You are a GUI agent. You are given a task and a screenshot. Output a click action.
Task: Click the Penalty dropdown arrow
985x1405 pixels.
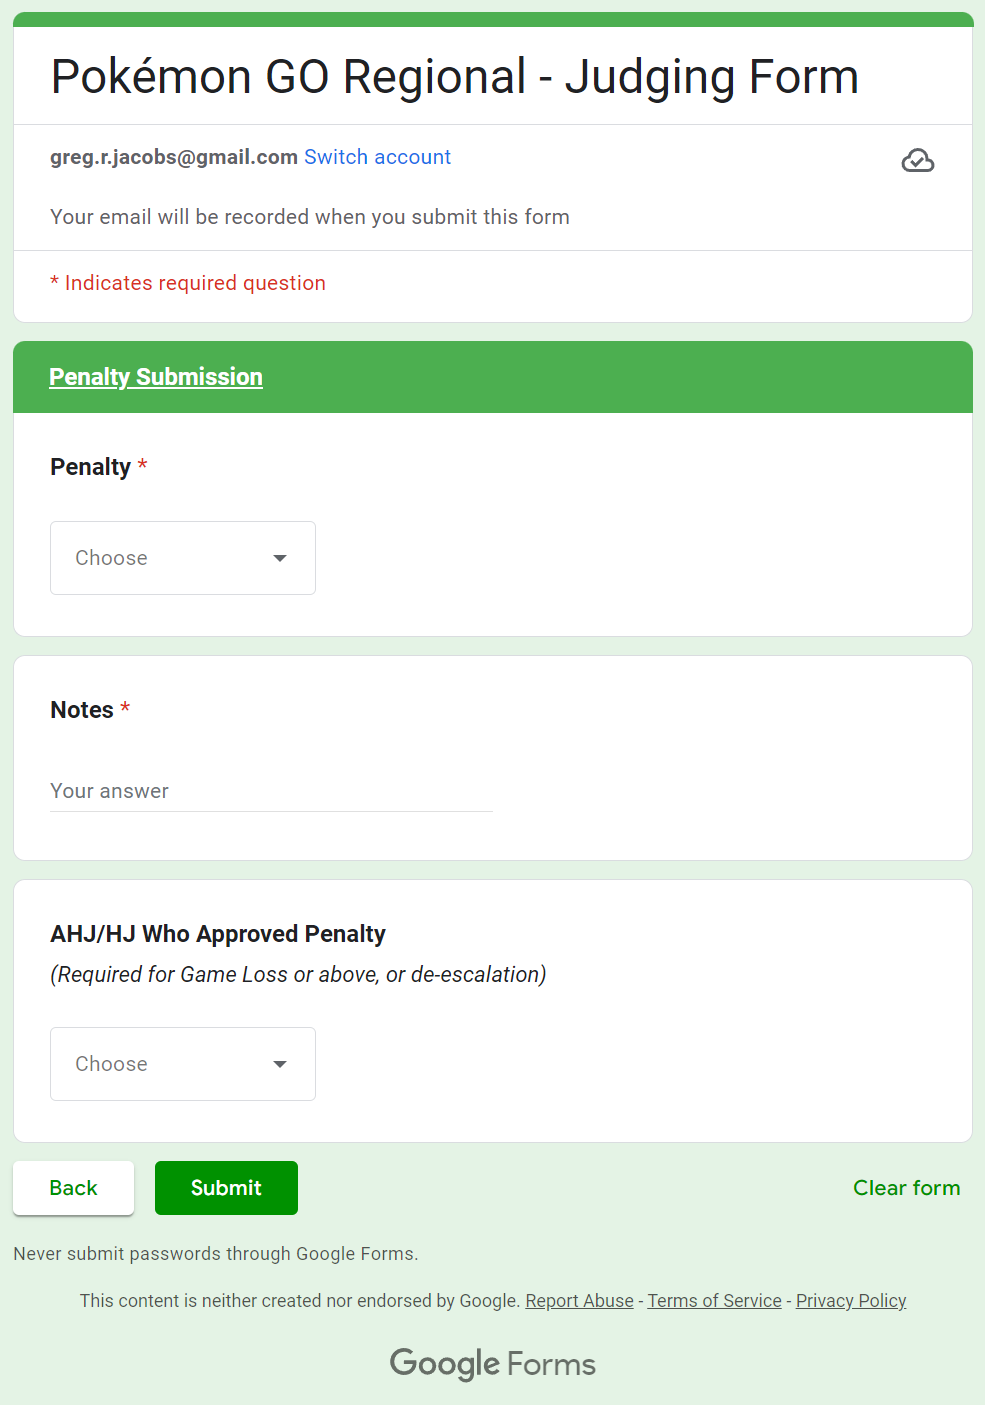coord(280,558)
